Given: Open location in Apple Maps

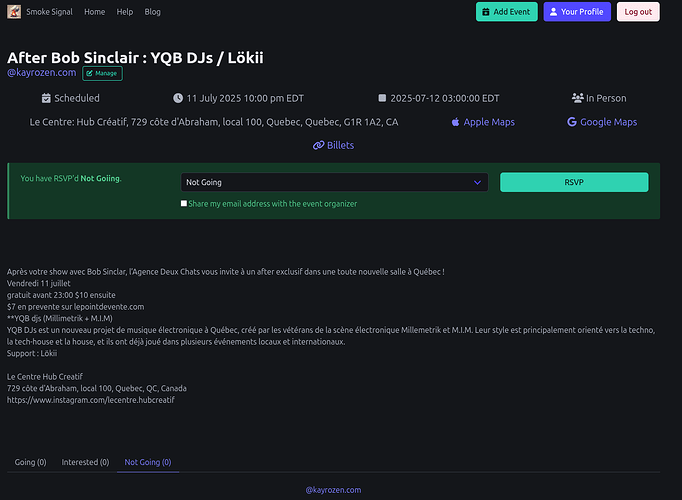Looking at the screenshot, I should [x=483, y=122].
